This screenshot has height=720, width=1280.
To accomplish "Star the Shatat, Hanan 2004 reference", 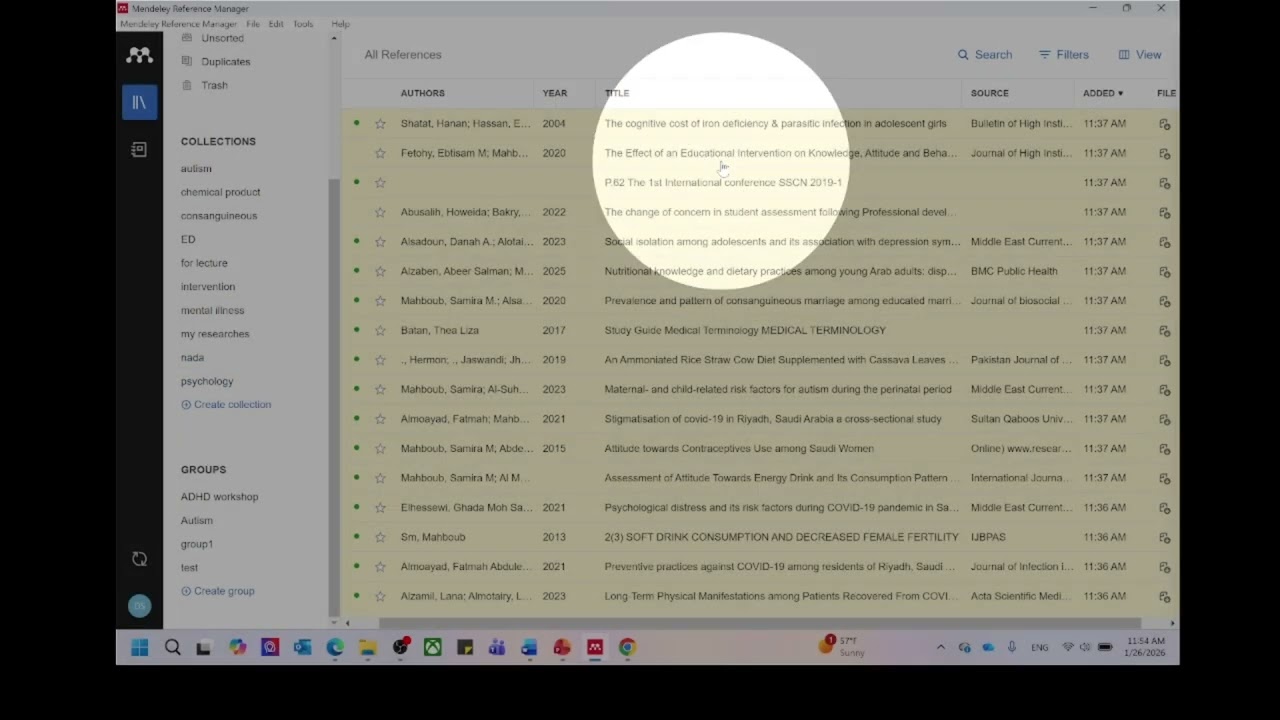I will (x=380, y=124).
